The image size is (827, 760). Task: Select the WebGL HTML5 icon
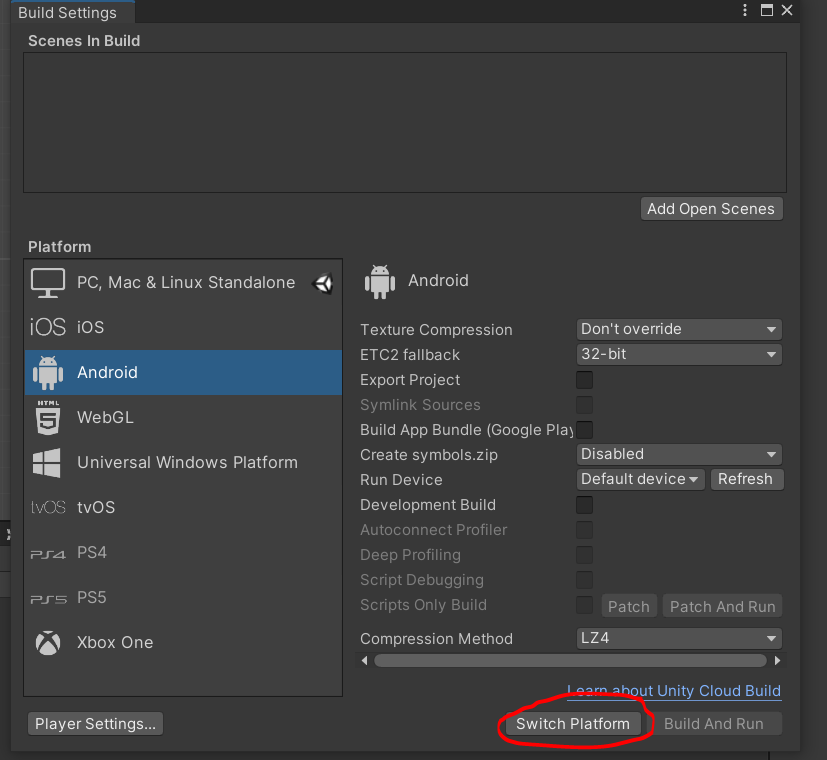pyautogui.click(x=48, y=418)
